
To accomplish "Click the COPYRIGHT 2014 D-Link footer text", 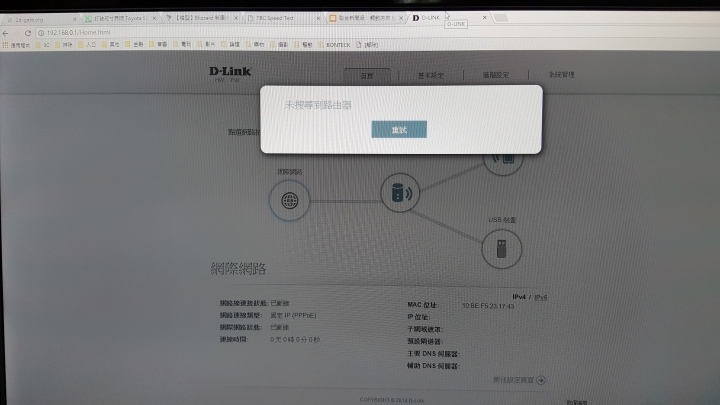I will (x=392, y=400).
